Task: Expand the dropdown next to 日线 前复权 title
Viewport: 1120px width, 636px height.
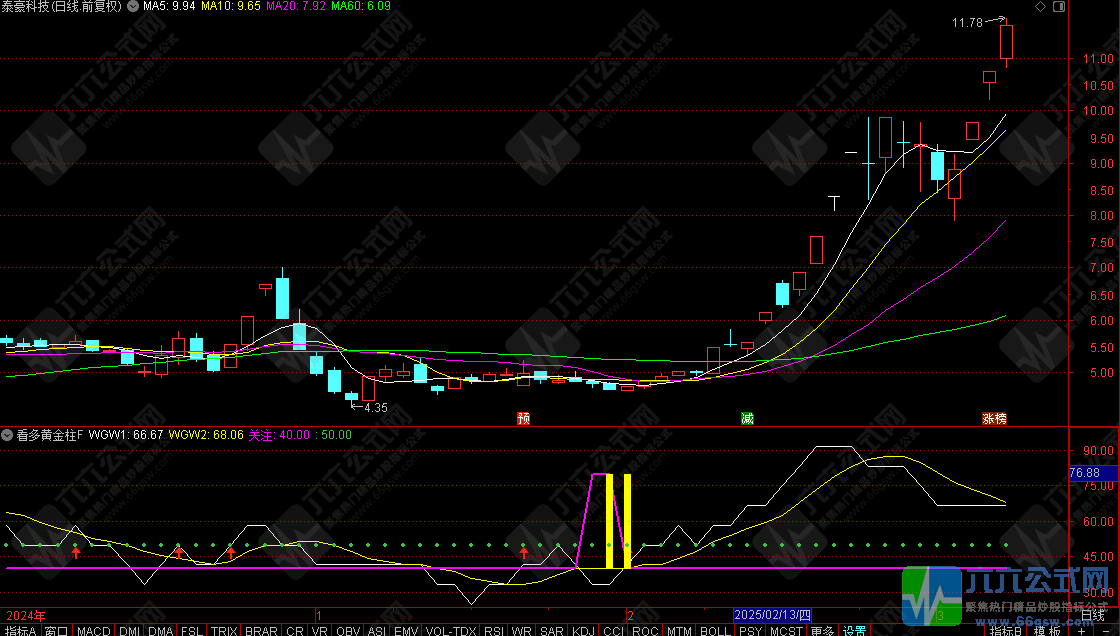Action: pyautogui.click(x=133, y=6)
